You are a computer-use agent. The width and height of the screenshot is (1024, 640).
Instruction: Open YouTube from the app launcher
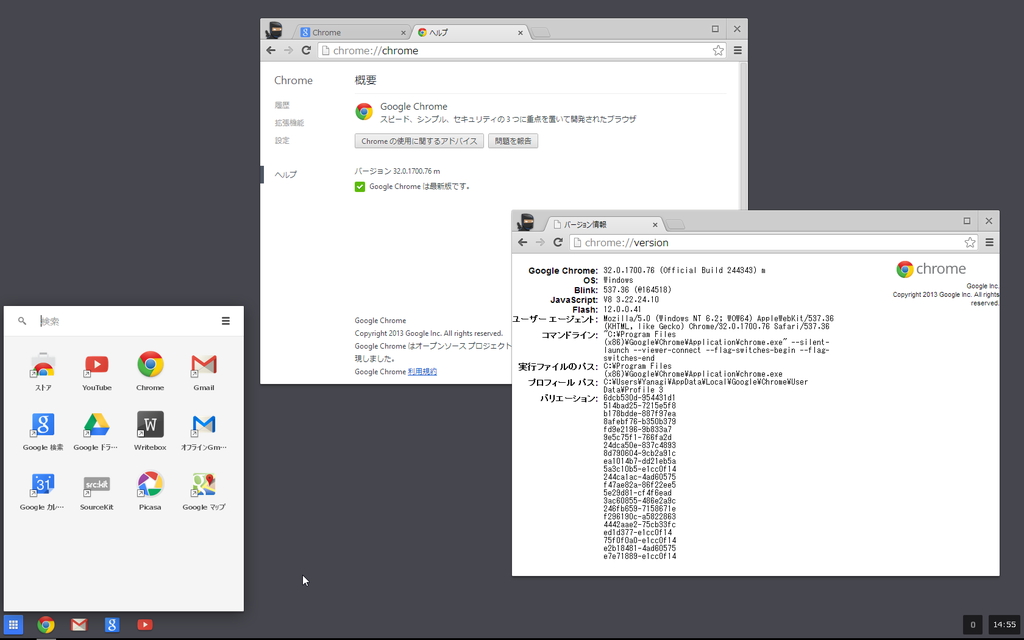pos(95,367)
